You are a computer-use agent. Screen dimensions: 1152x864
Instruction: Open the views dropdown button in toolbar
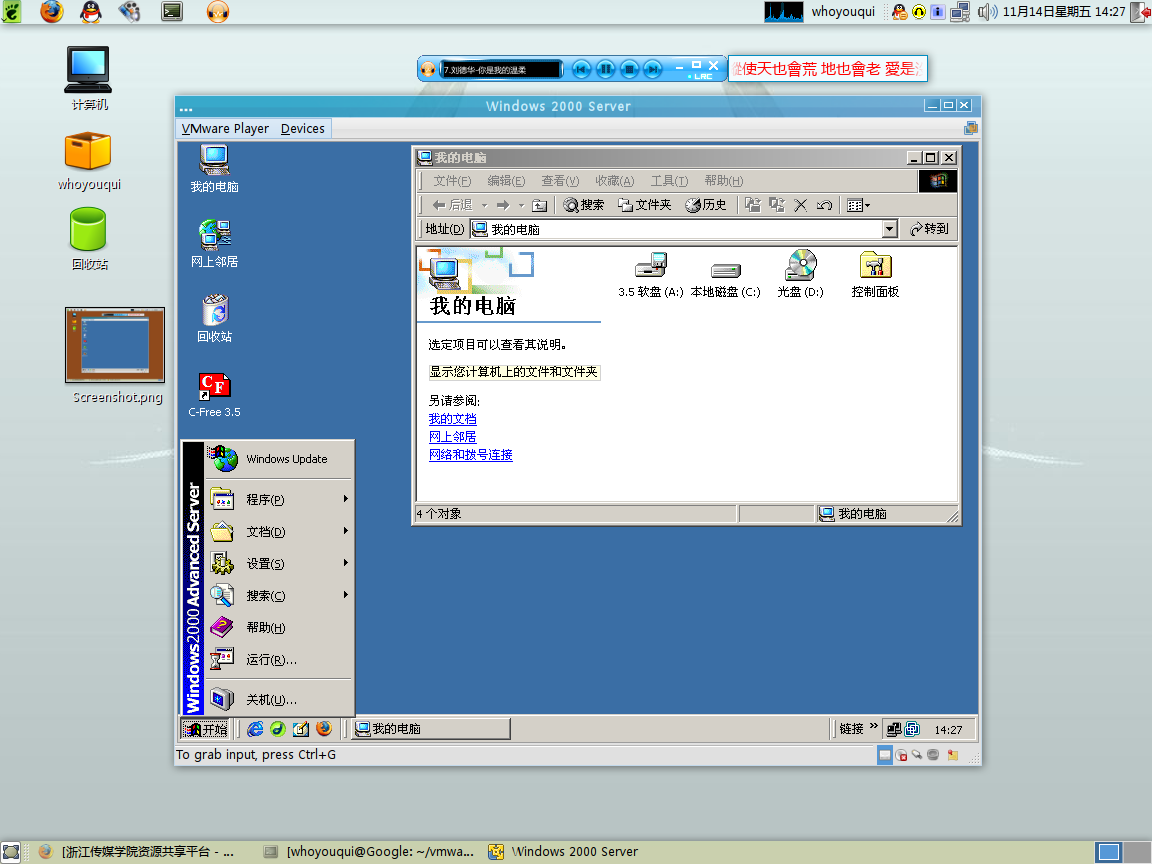(x=858, y=205)
